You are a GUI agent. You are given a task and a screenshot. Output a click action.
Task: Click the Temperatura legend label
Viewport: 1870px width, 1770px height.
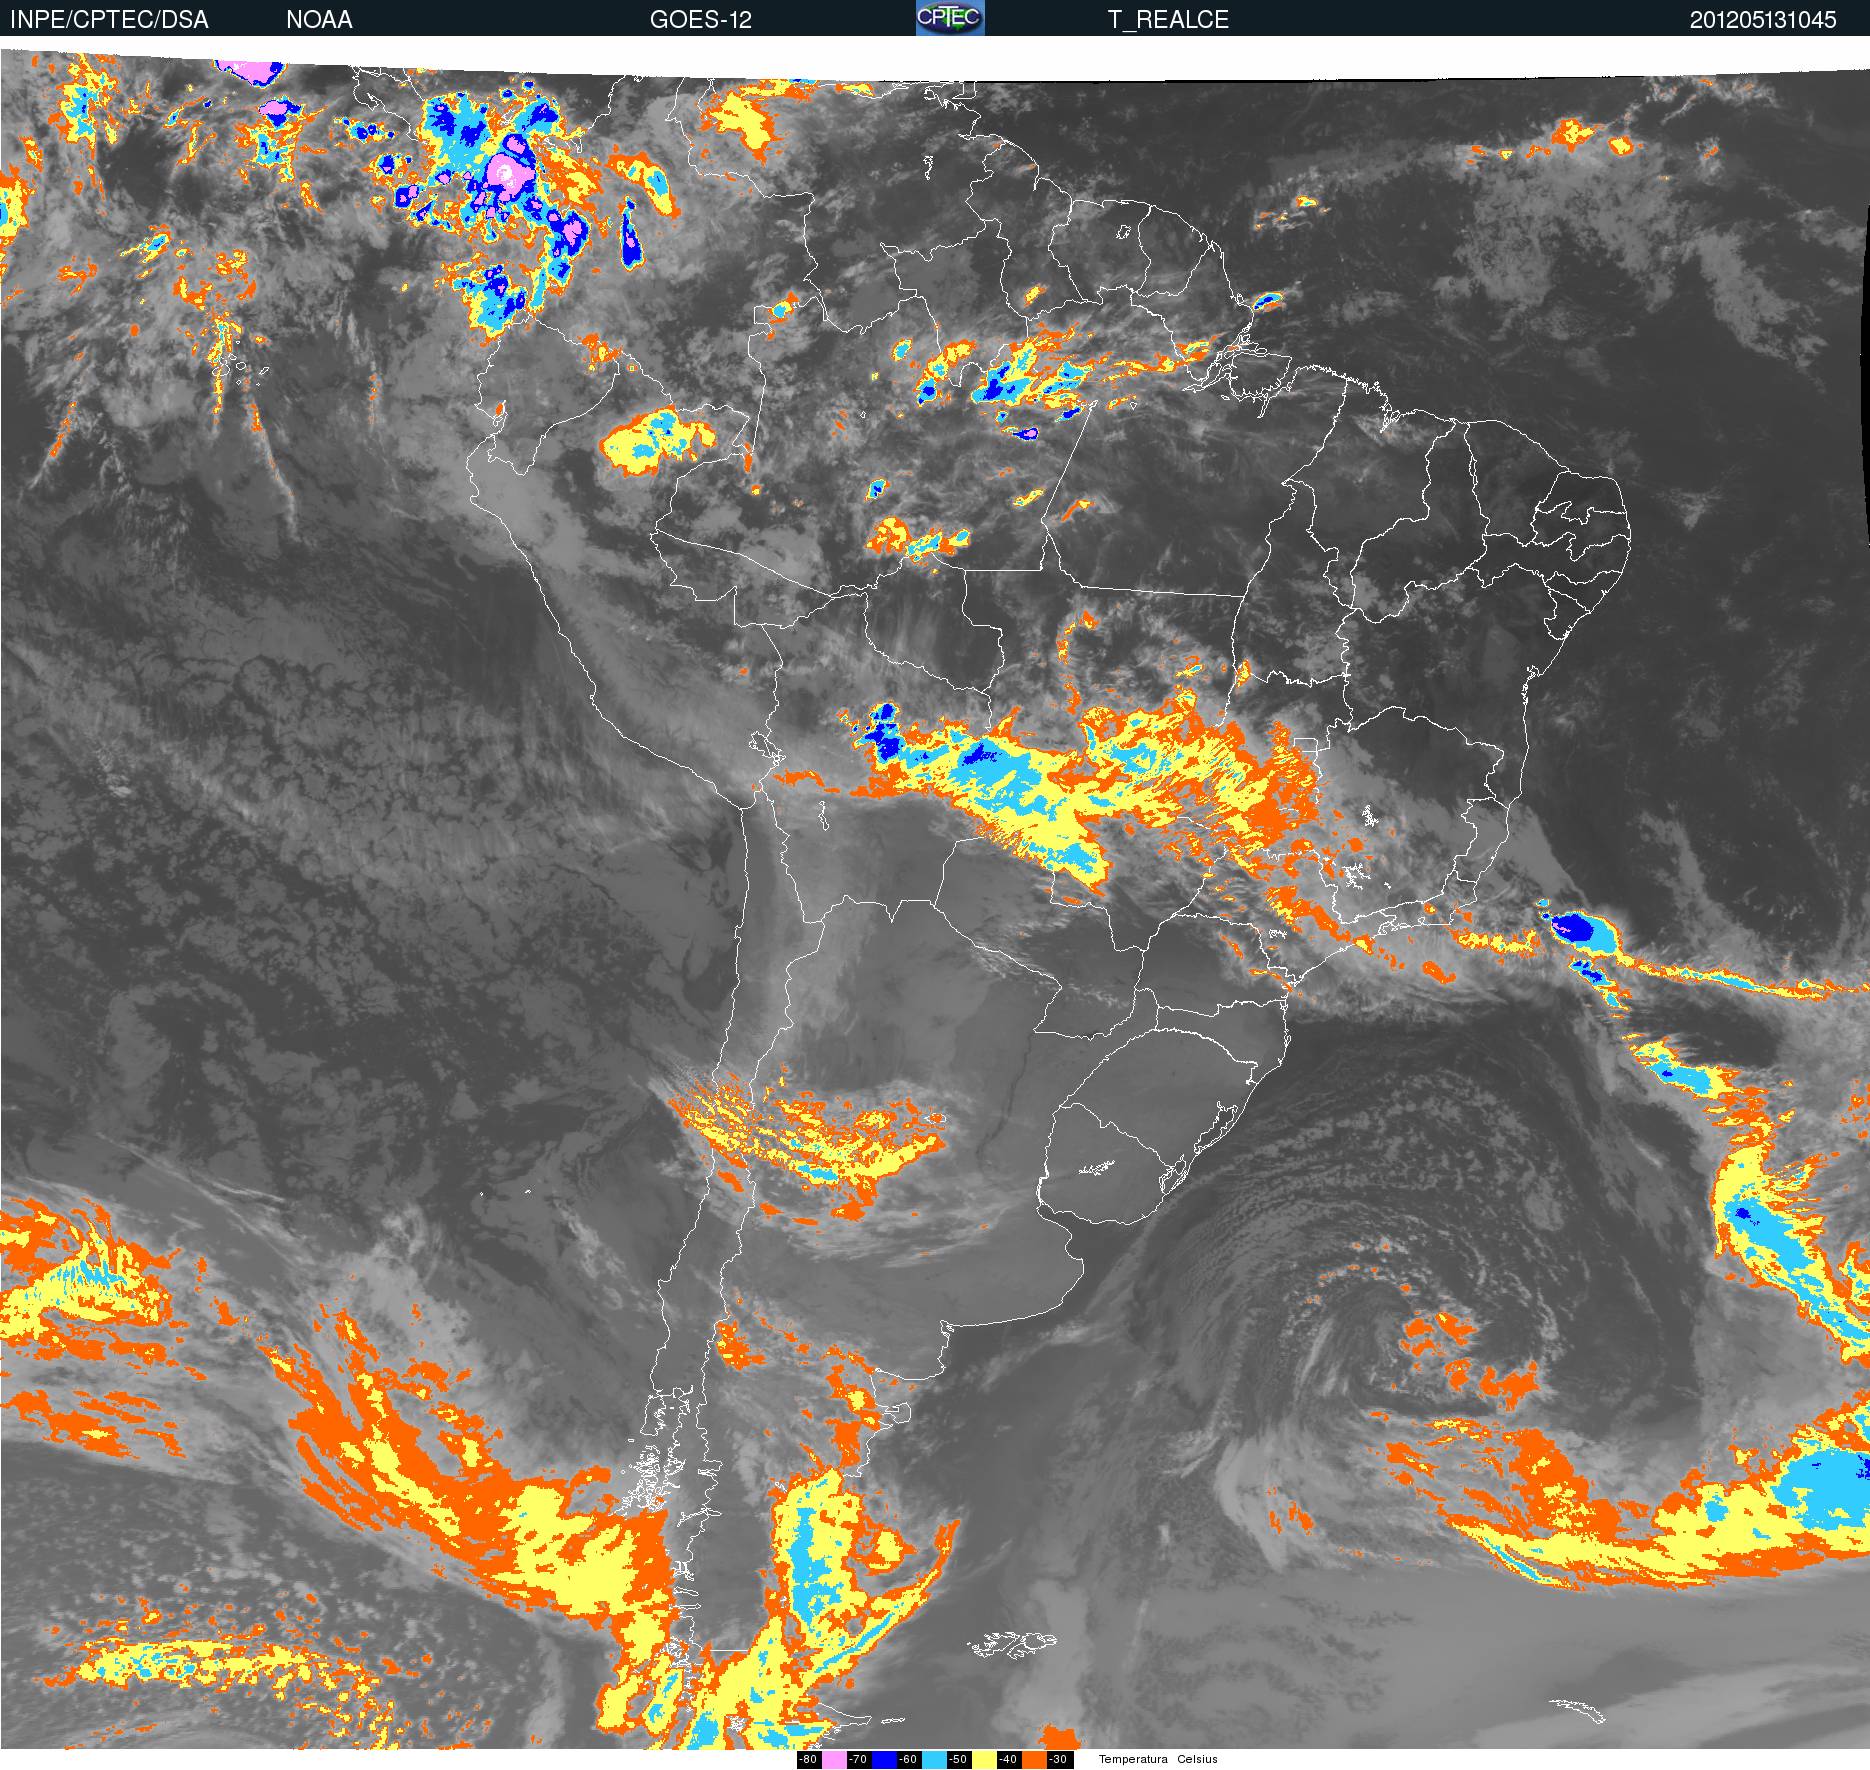pyautogui.click(x=1133, y=1759)
